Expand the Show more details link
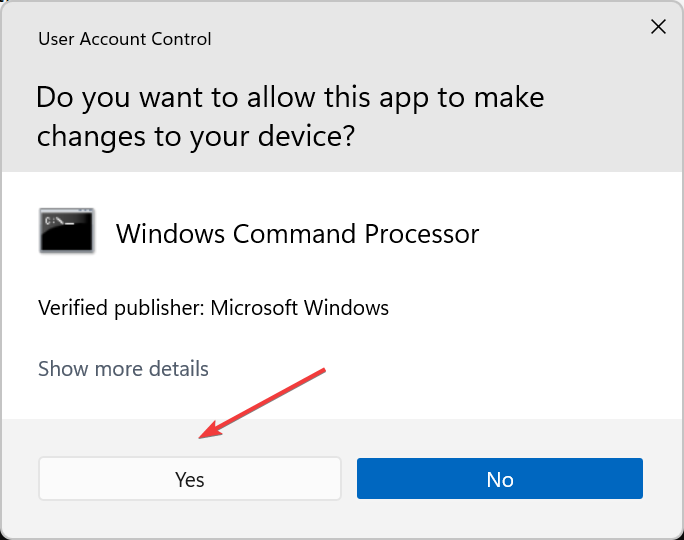Viewport: 684px width, 540px height. pos(123,369)
